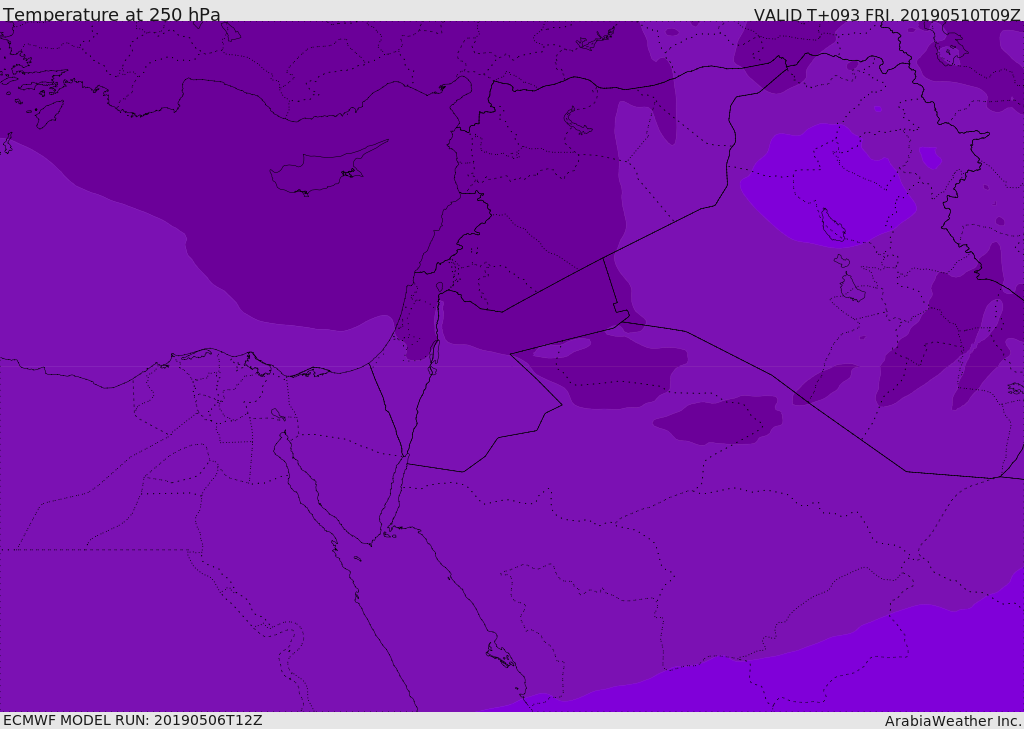Click the 'Temperature at 250 hPa' title text
Viewport: 1024px width, 729px height.
point(112,14)
